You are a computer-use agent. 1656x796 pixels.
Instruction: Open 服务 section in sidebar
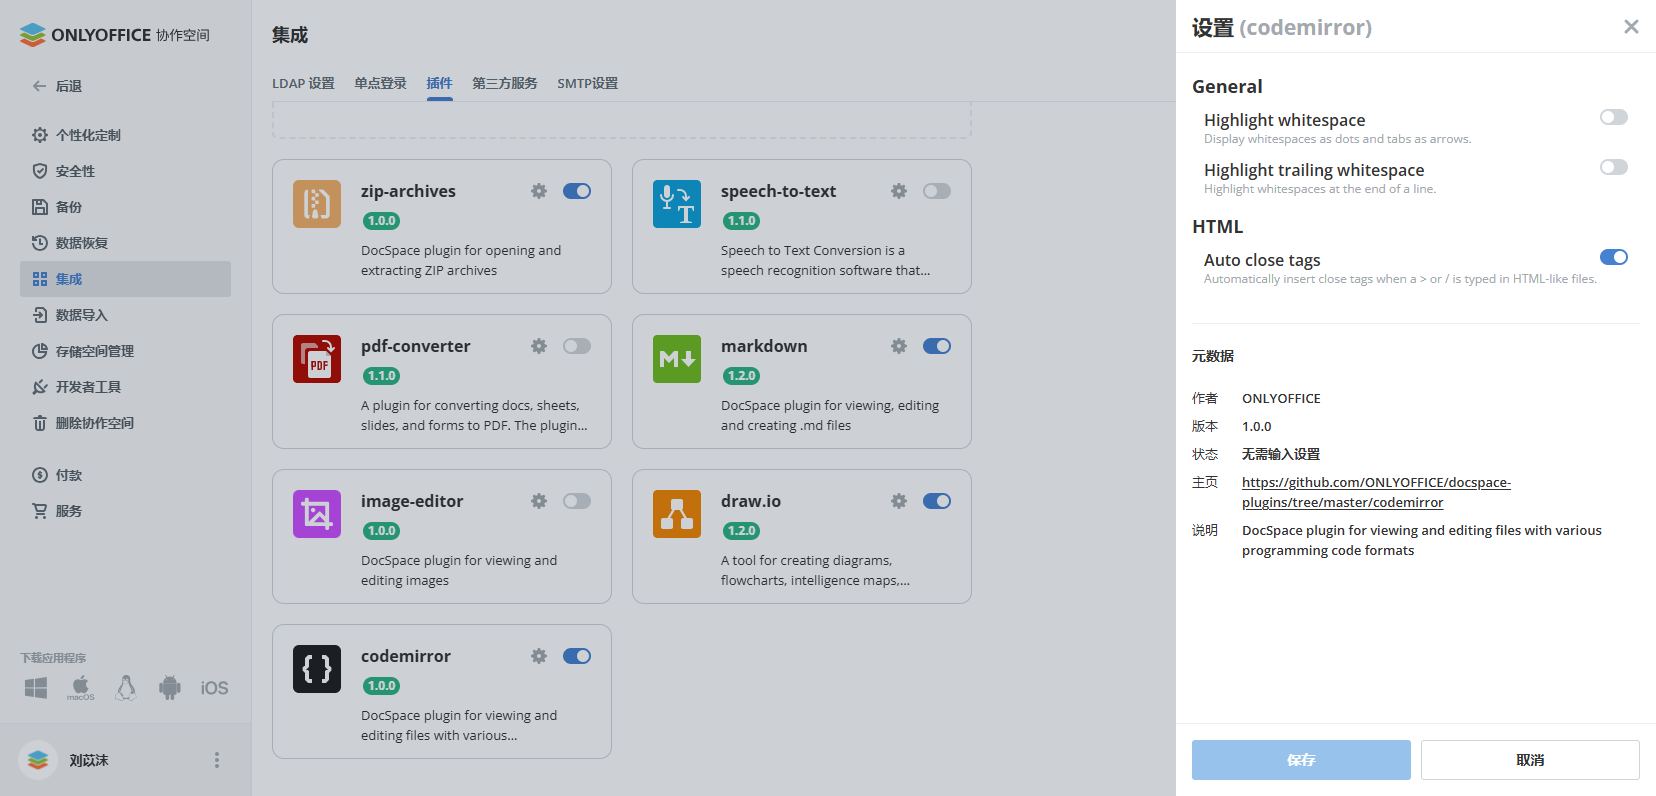[x=125, y=511]
